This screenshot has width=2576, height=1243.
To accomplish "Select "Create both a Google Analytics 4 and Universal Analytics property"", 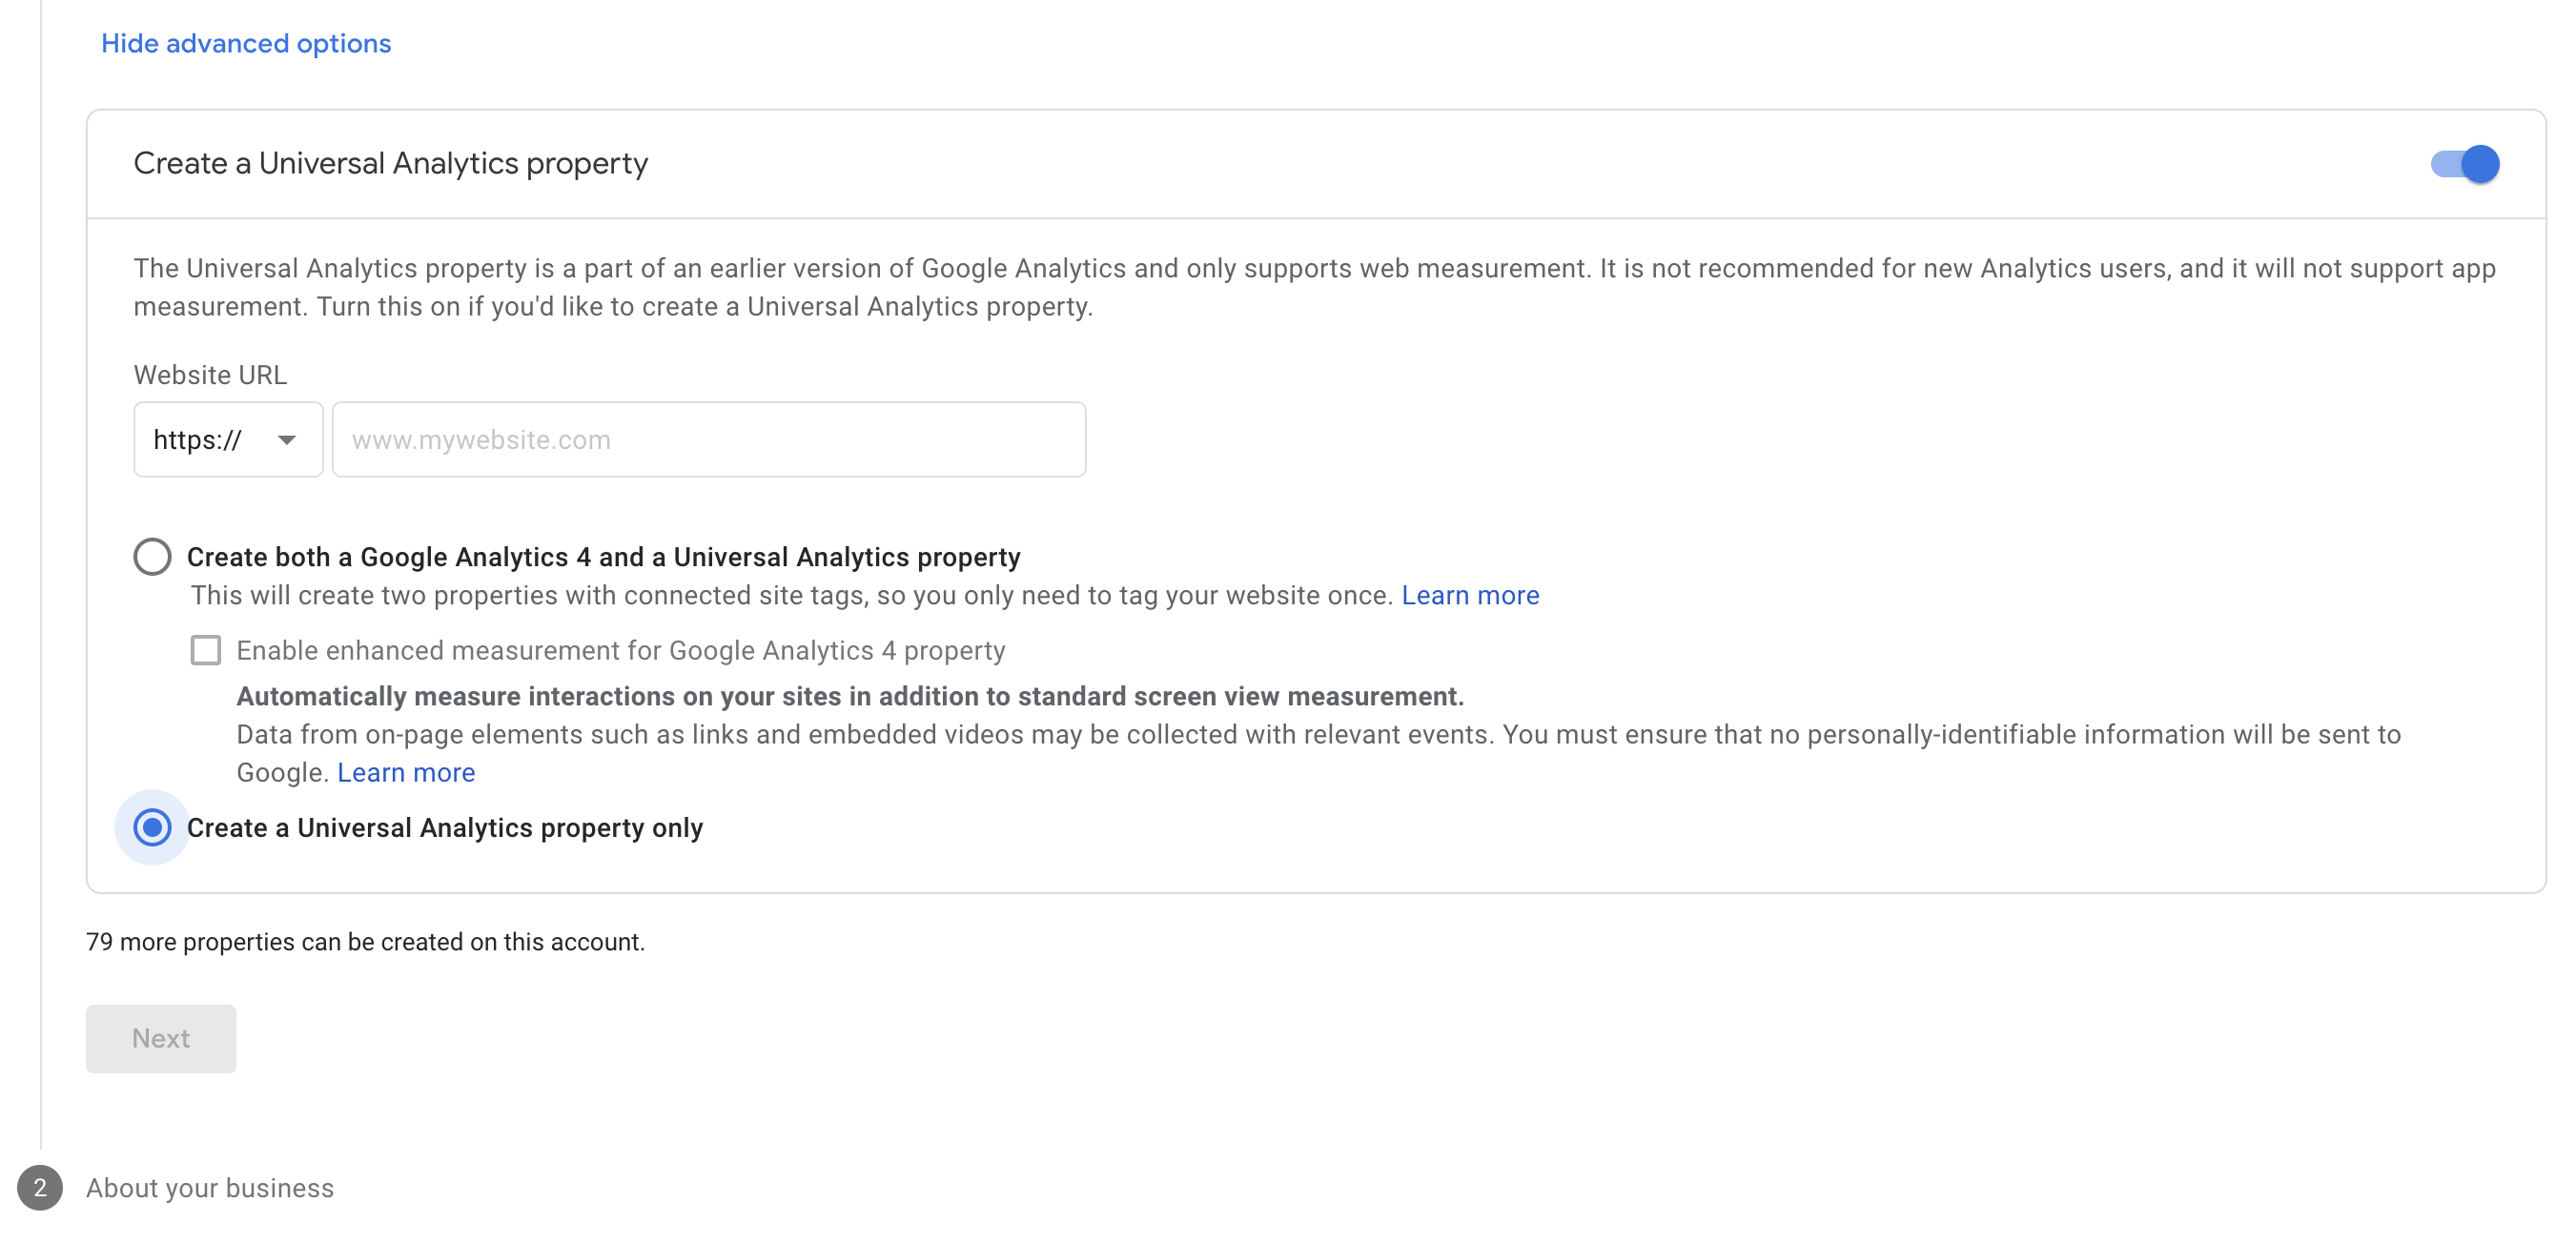I will click(x=152, y=557).
